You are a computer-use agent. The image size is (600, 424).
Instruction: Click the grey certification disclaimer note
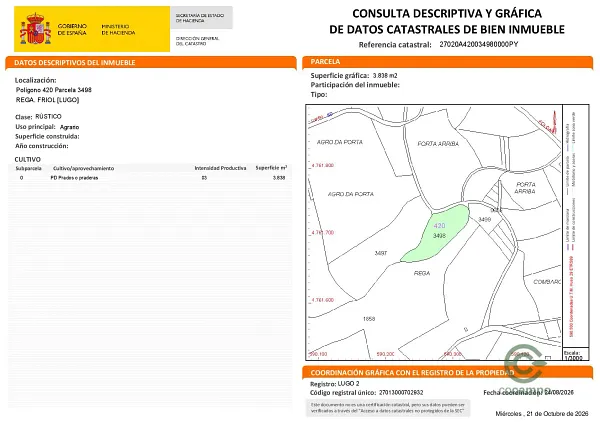pos(388,408)
